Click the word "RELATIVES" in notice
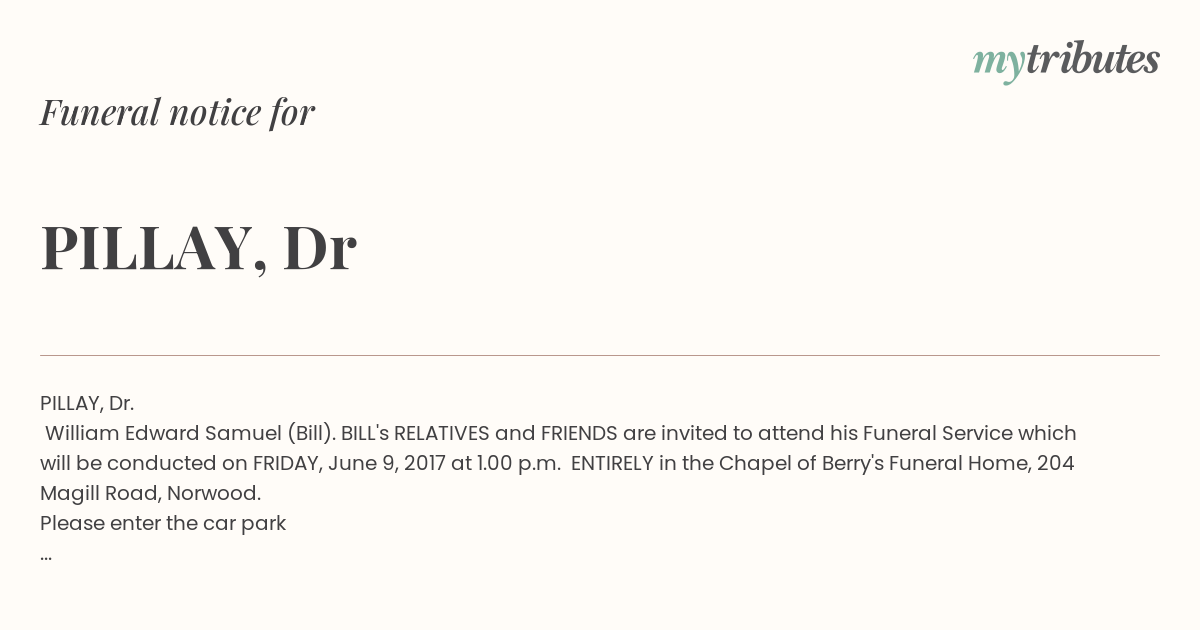This screenshot has height=630, width=1200. (x=441, y=433)
